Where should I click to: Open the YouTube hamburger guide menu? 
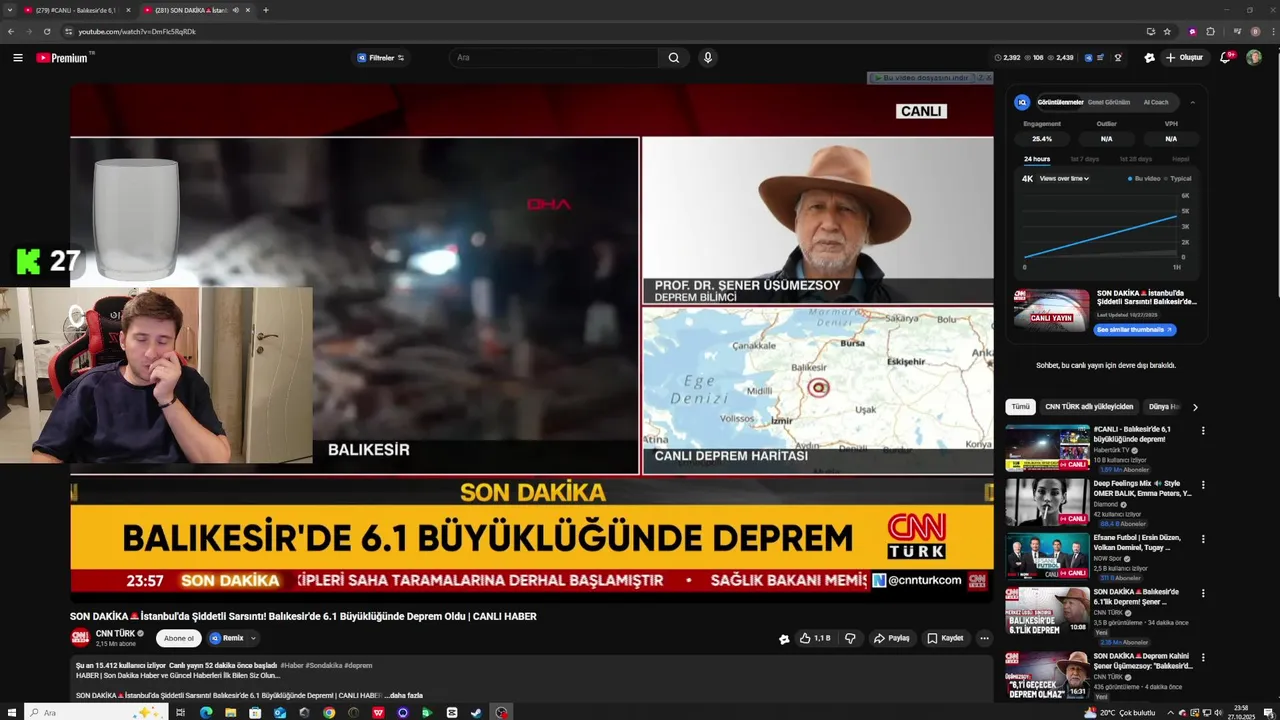tap(18, 58)
